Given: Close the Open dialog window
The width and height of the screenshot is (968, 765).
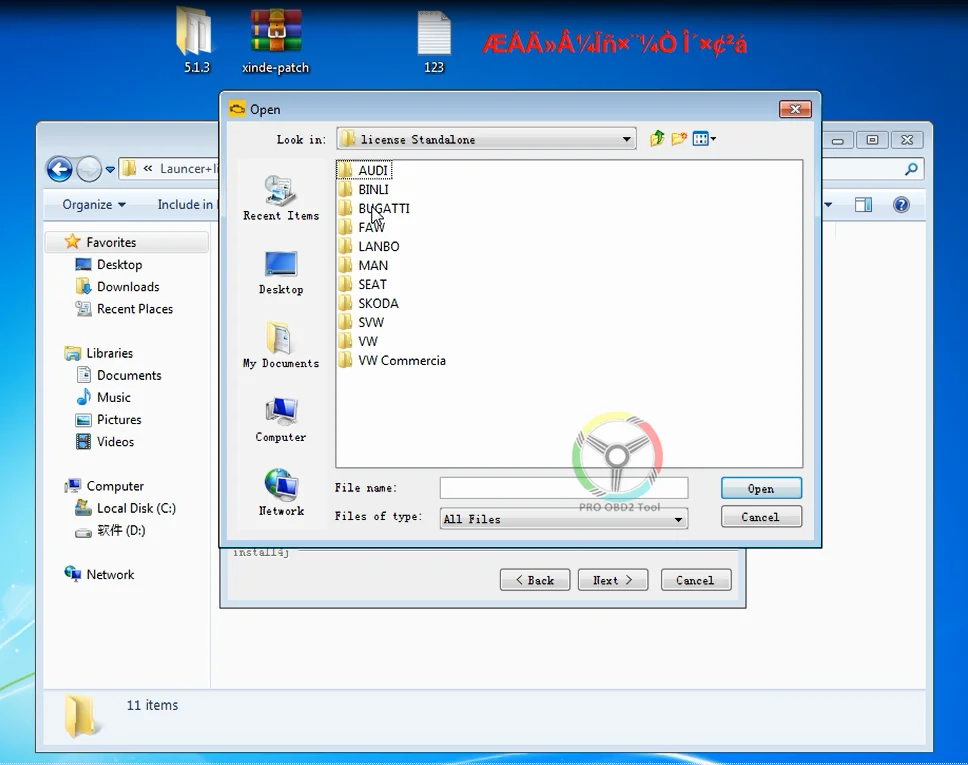Looking at the screenshot, I should click(x=795, y=109).
